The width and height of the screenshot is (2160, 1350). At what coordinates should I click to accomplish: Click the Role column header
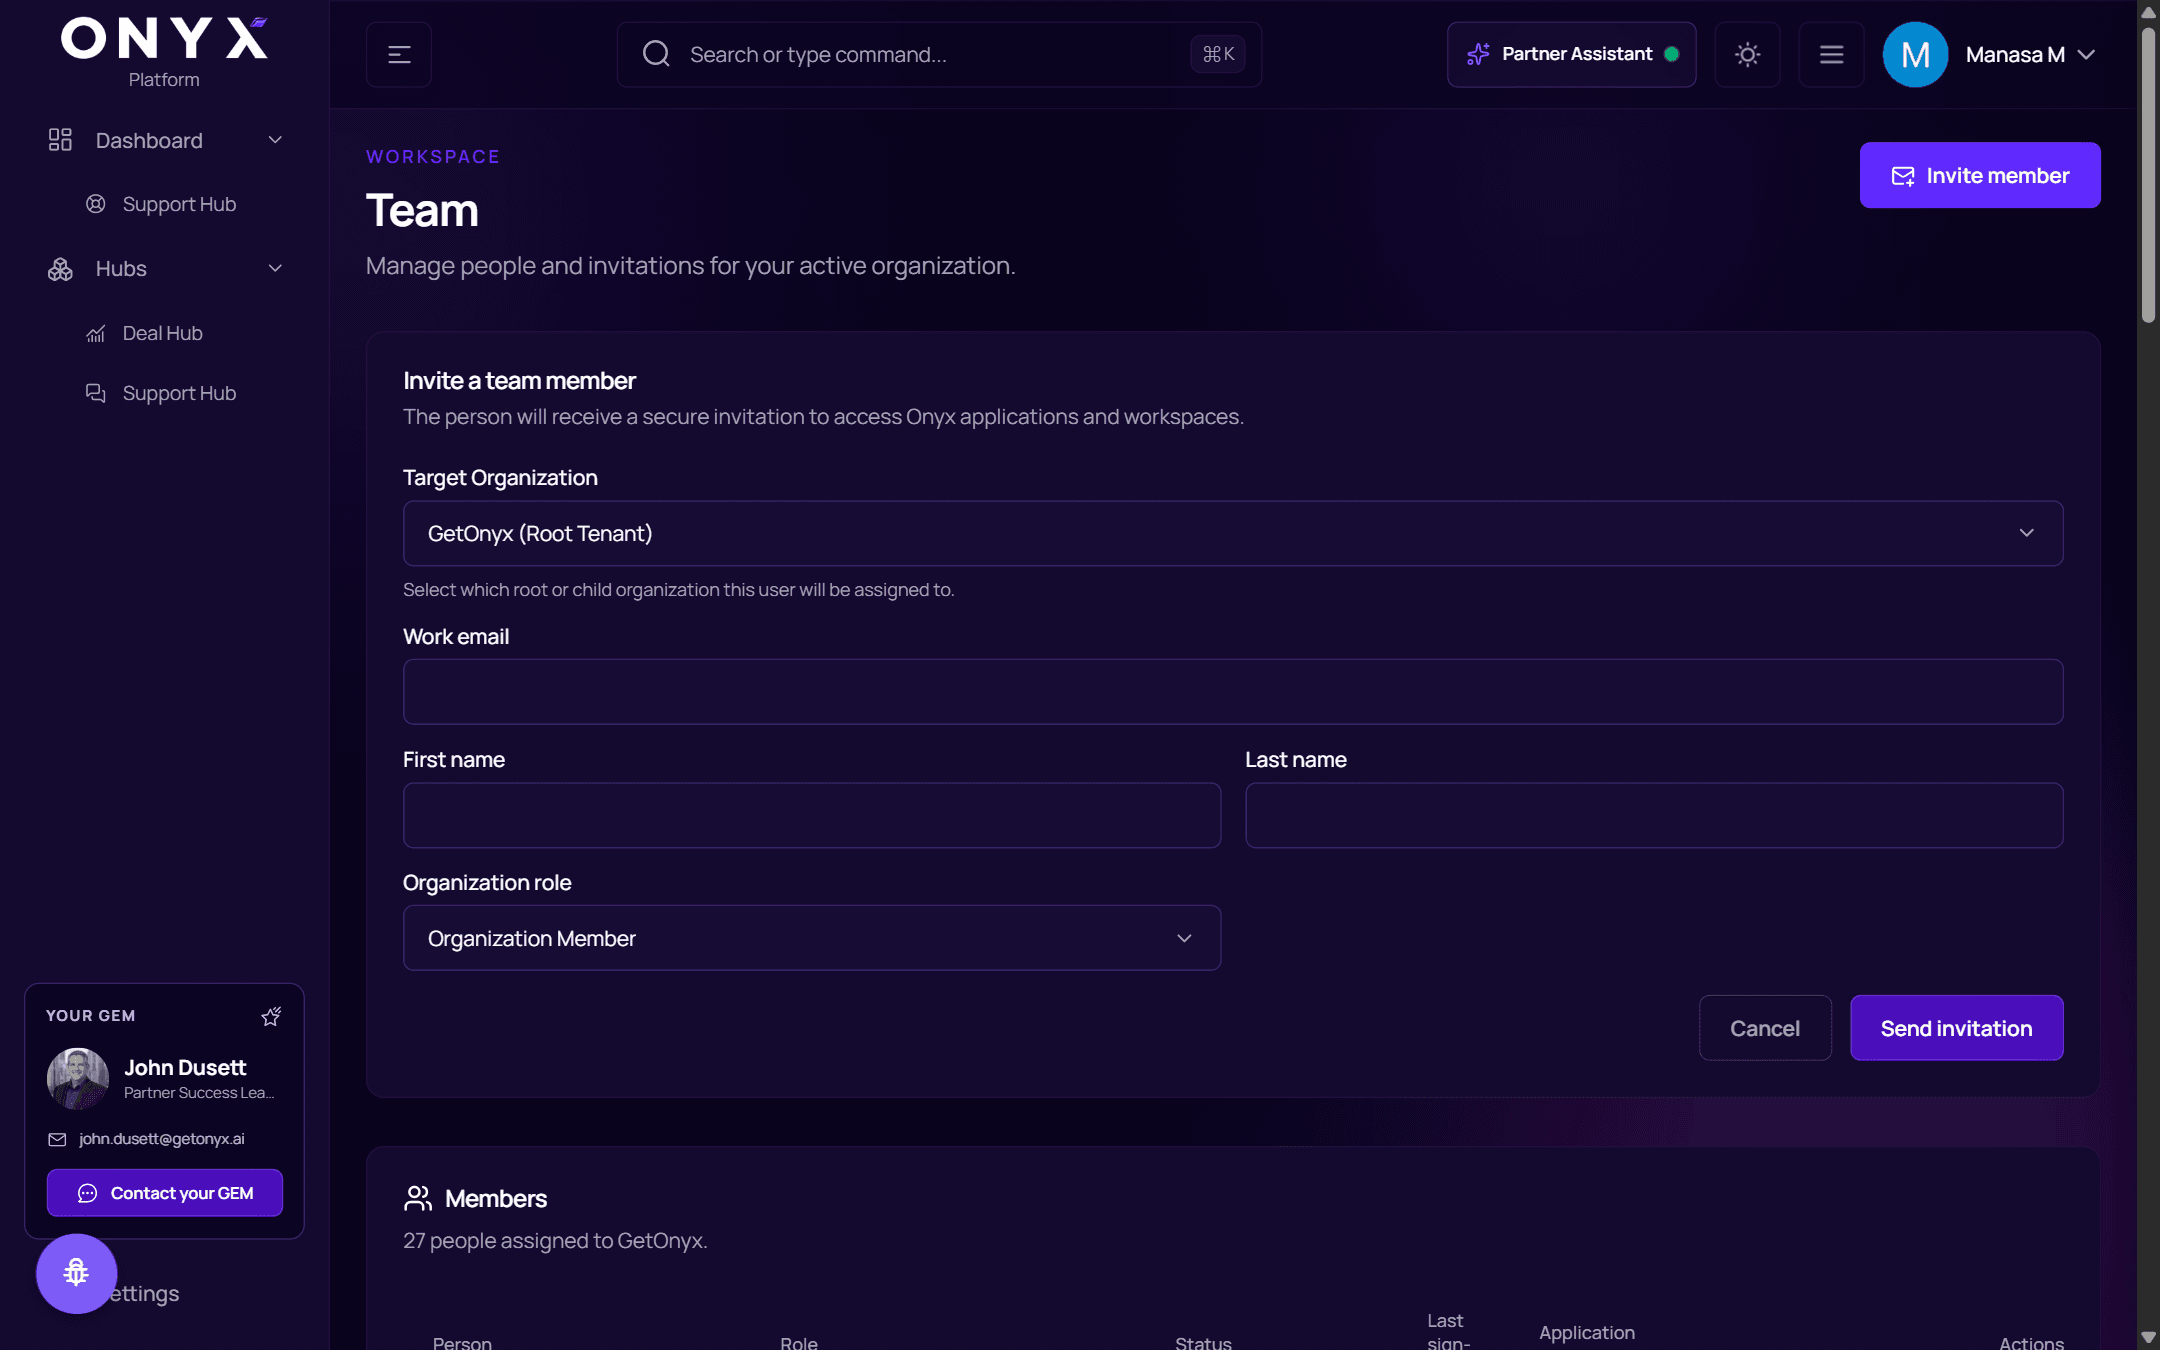click(x=799, y=1342)
